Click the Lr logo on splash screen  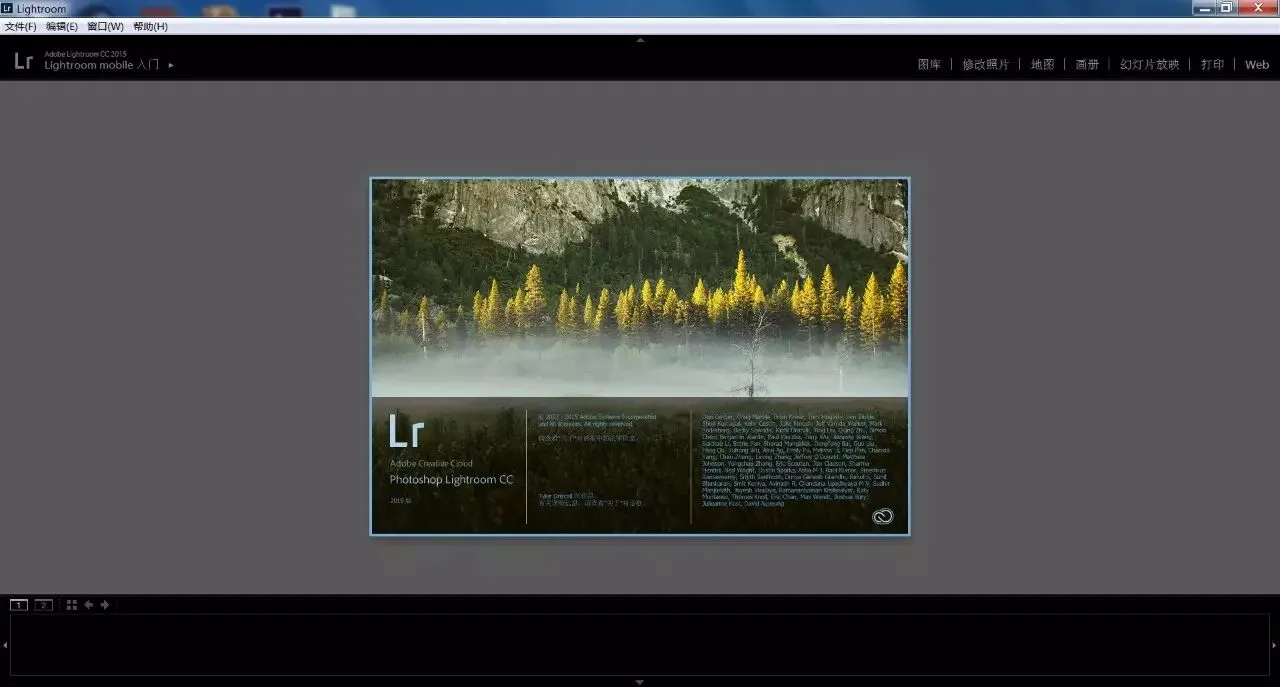click(x=407, y=431)
